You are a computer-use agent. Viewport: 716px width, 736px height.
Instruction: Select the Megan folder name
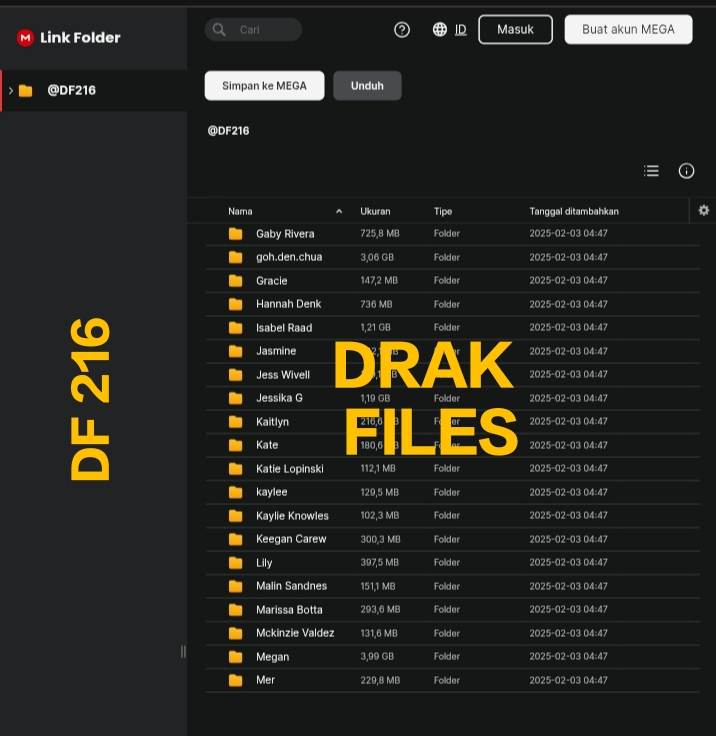pos(272,657)
